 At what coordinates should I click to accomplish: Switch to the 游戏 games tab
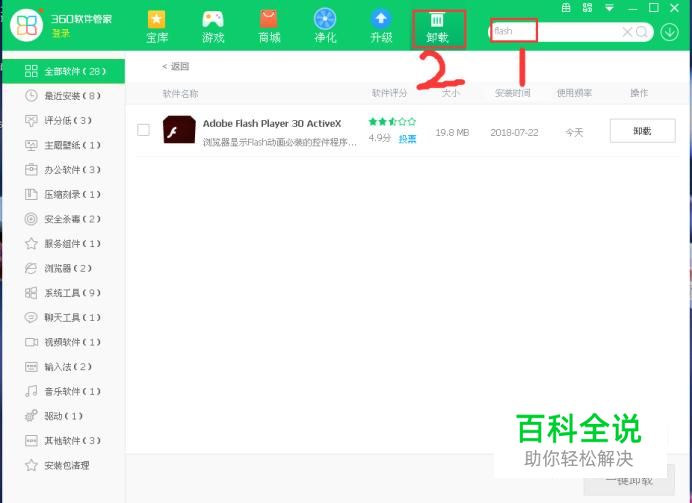coord(213,27)
